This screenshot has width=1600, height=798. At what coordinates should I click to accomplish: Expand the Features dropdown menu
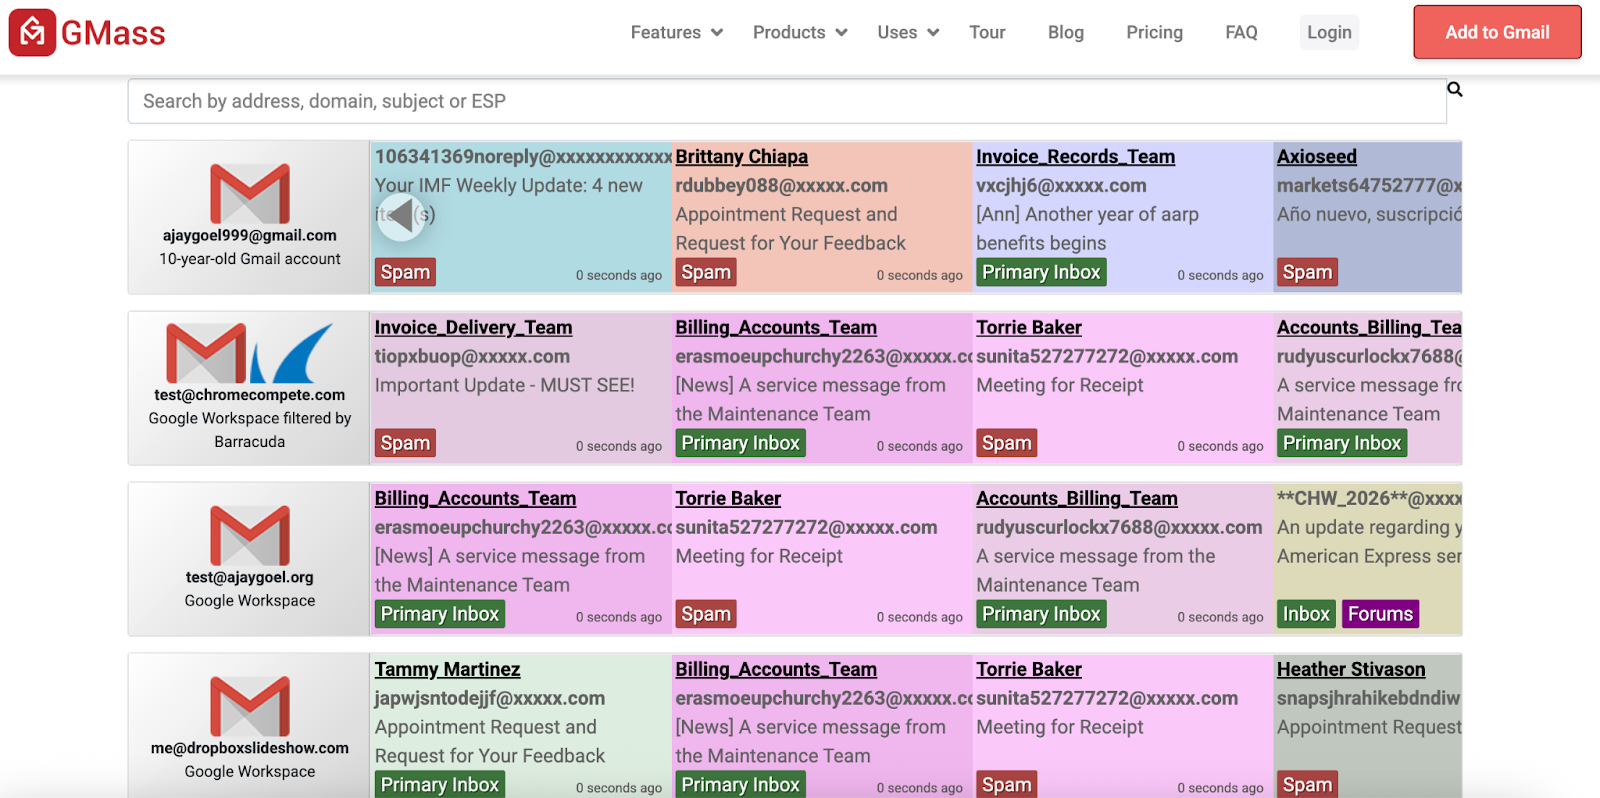tap(677, 32)
